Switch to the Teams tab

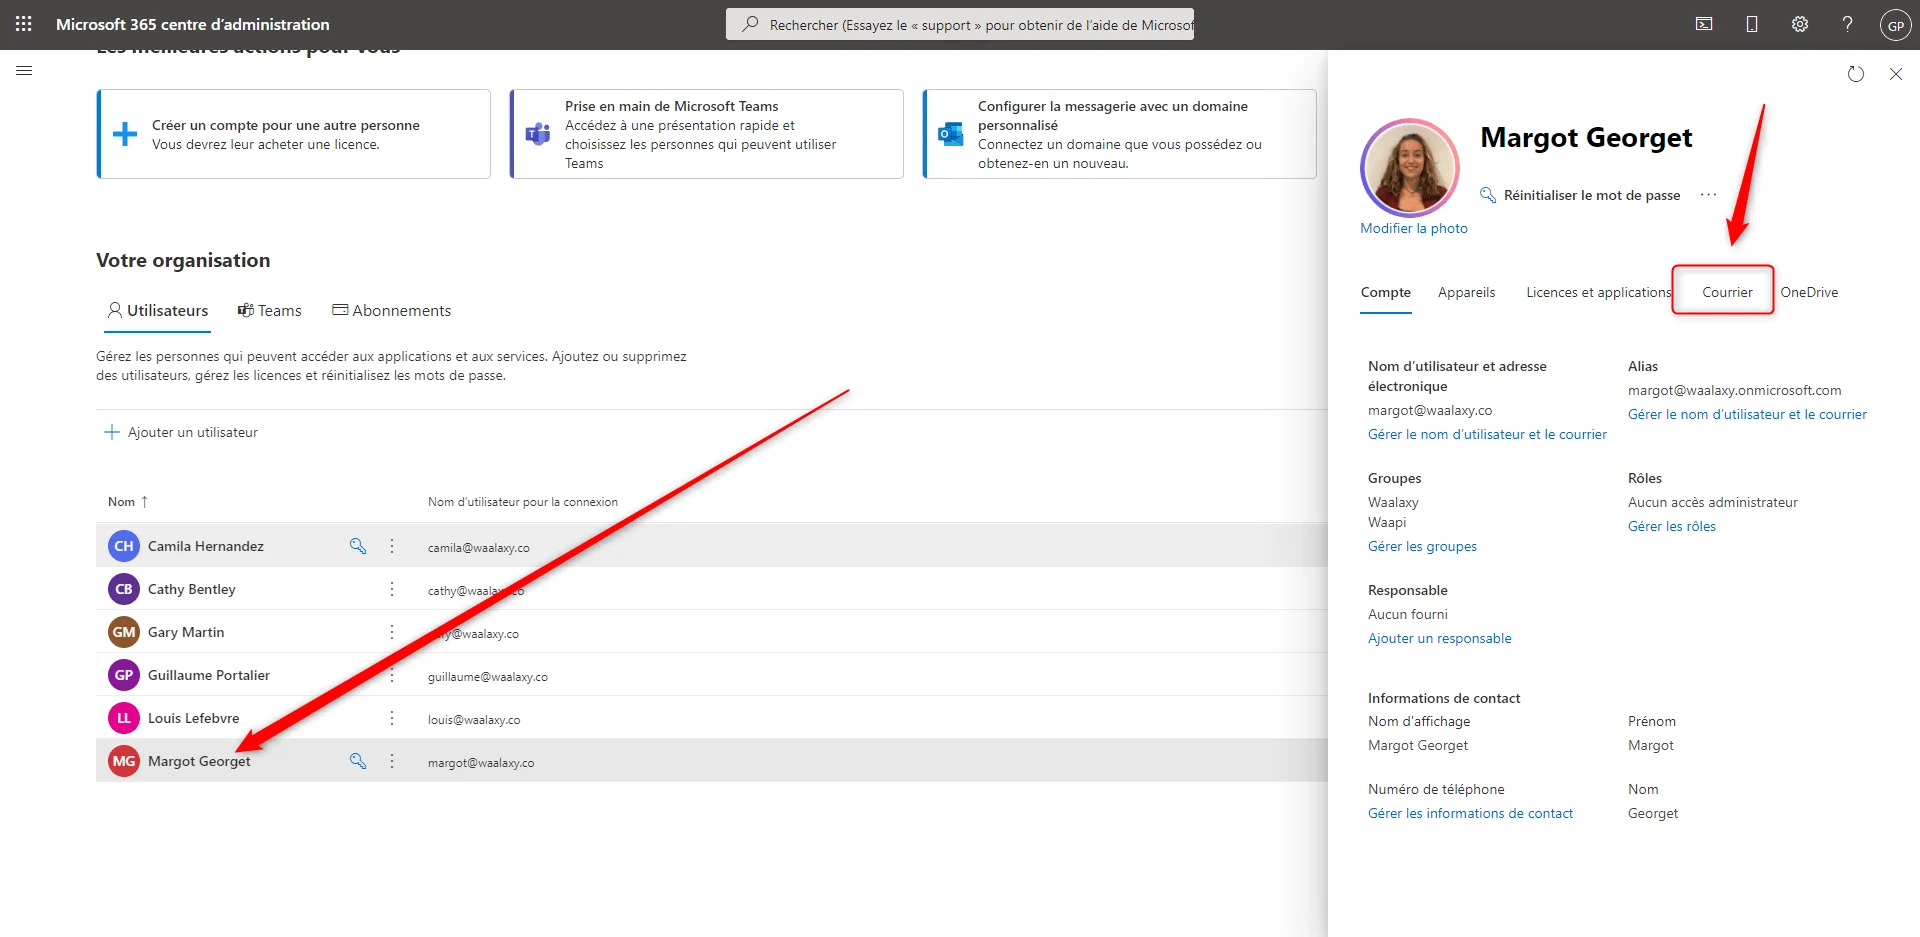point(269,311)
